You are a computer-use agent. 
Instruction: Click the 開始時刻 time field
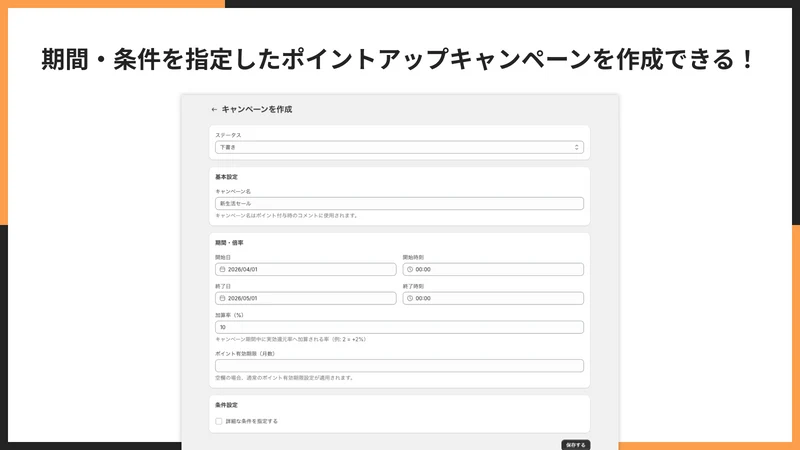493,269
